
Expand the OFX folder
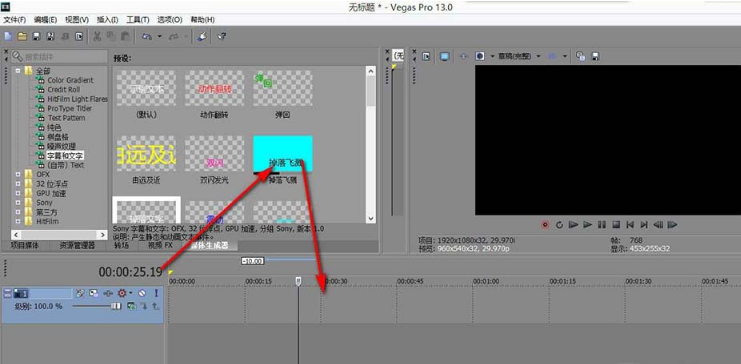coord(18,174)
